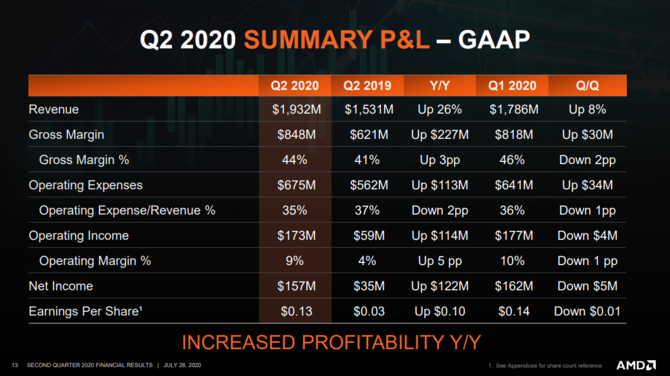Select the Down 2pp cell in Q/Q column
This screenshot has width=670, height=376.
point(587,160)
